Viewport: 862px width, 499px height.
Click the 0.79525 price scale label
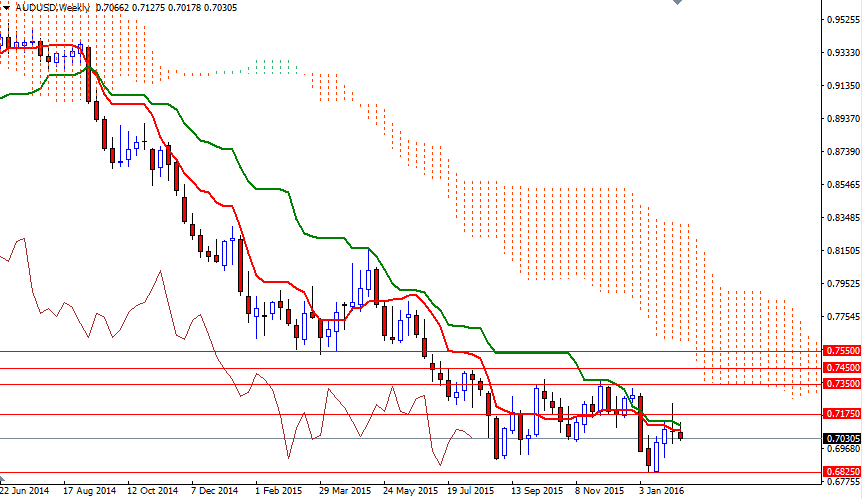[x=843, y=284]
